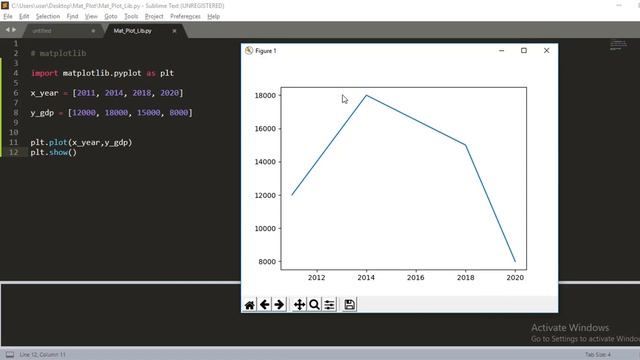This screenshot has width=640, height=360.
Task: Click the Figure 1 window icon
Action: point(249,51)
